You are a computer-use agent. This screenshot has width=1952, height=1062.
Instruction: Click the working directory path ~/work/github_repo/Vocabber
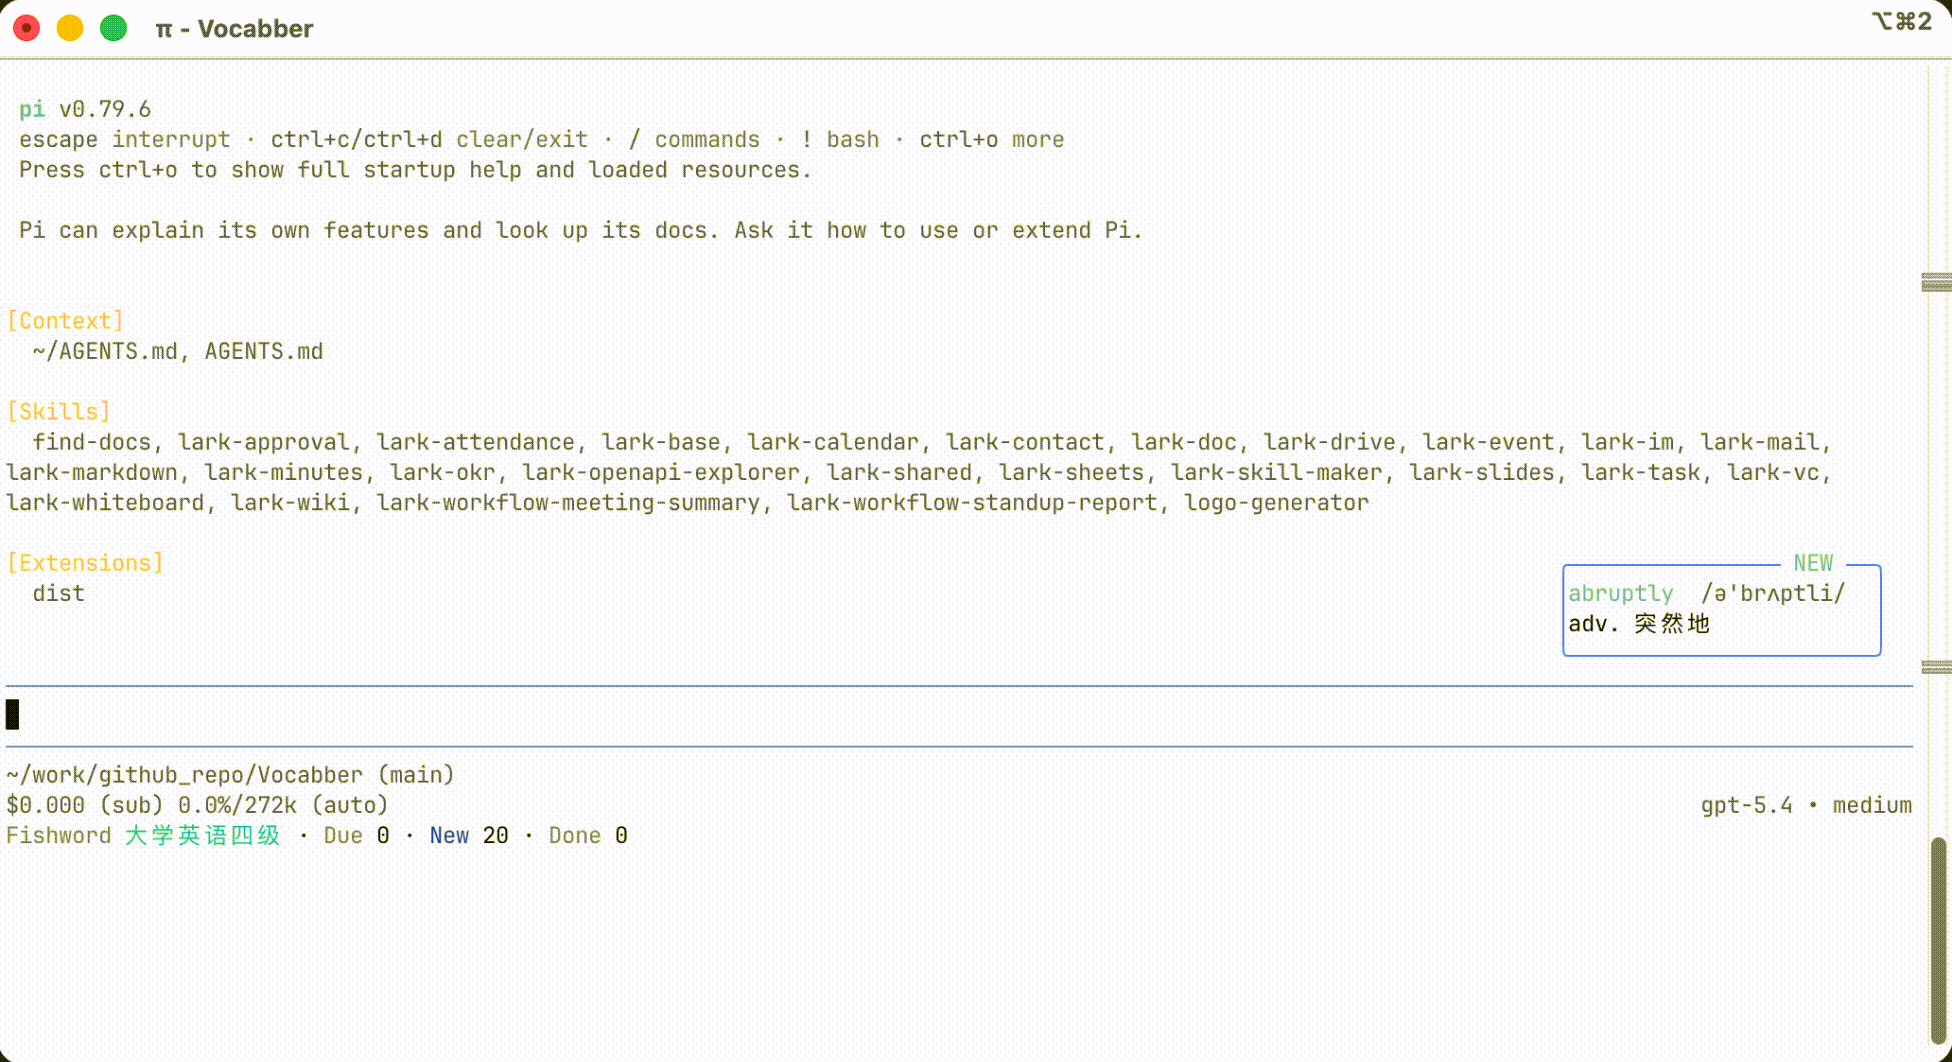tap(185, 775)
